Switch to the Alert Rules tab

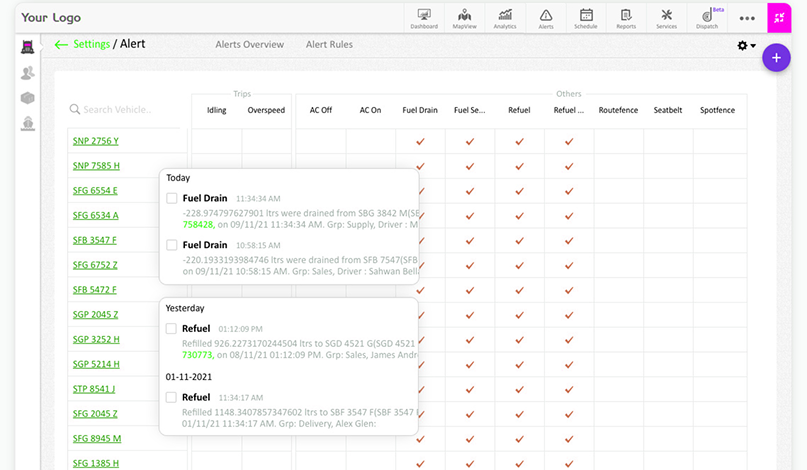pos(329,45)
